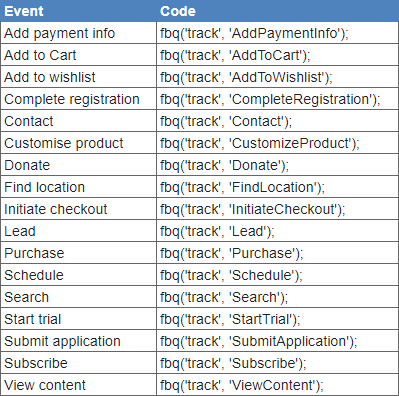Select the Find location event cell
Viewport: 399px width, 396px height.
pyautogui.click(x=78, y=187)
